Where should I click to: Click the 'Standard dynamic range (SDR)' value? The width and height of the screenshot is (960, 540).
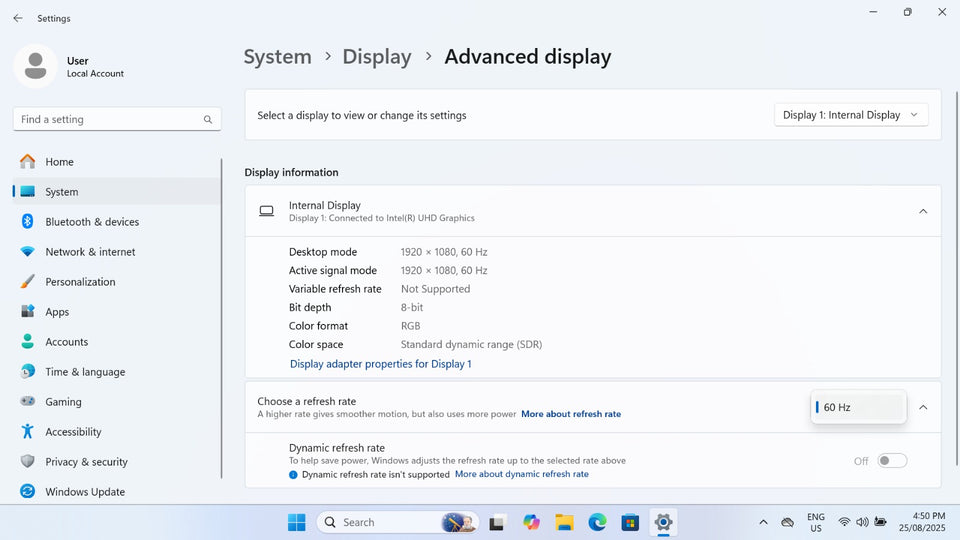(471, 344)
